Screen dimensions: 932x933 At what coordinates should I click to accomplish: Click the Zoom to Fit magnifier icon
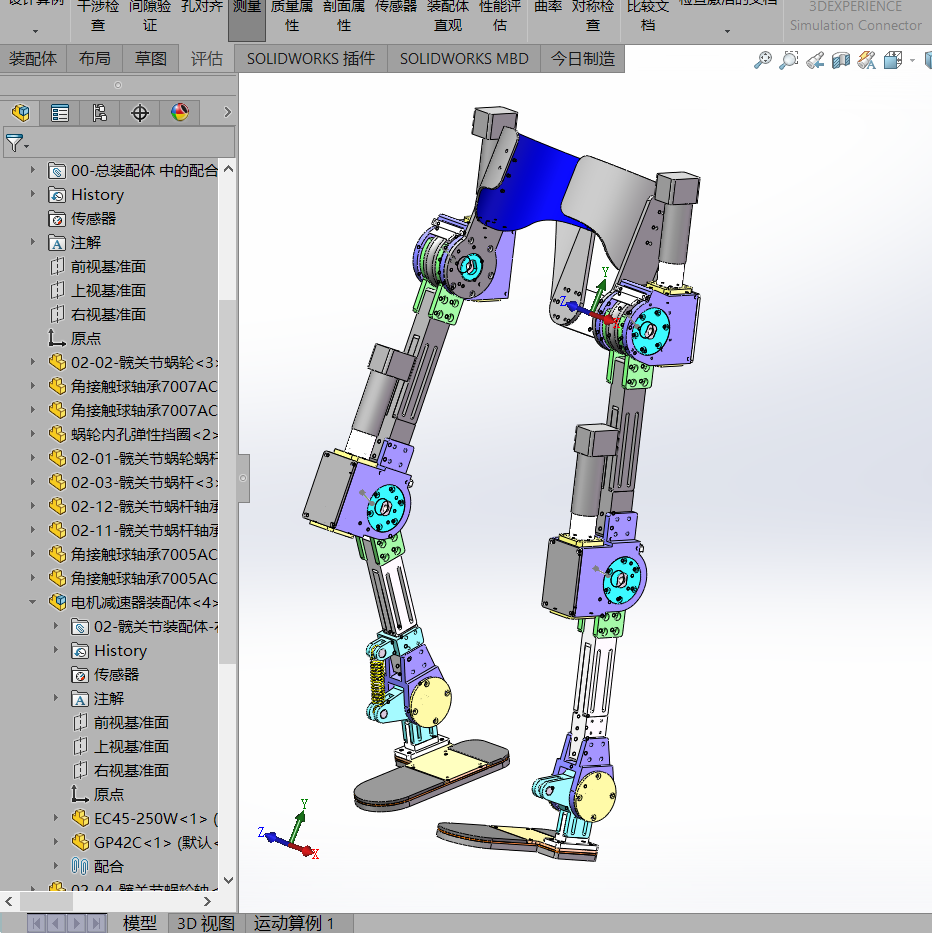[762, 60]
